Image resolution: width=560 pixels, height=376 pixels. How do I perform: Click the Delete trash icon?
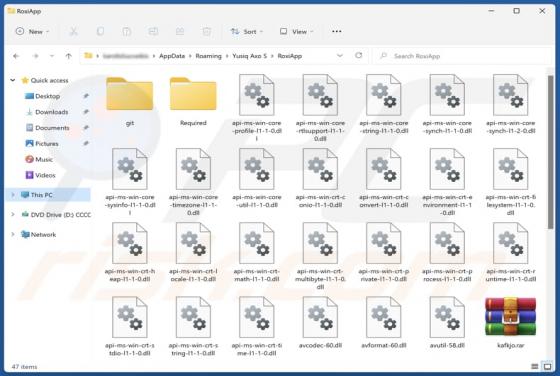pyautogui.click(x=206, y=31)
